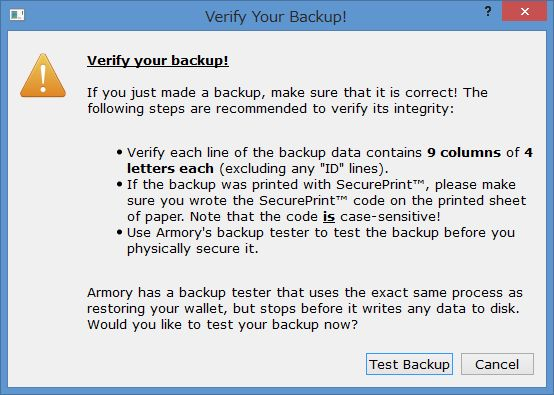The height and width of the screenshot is (395, 554).
Task: Open the question mark help button
Action: pos(488,12)
